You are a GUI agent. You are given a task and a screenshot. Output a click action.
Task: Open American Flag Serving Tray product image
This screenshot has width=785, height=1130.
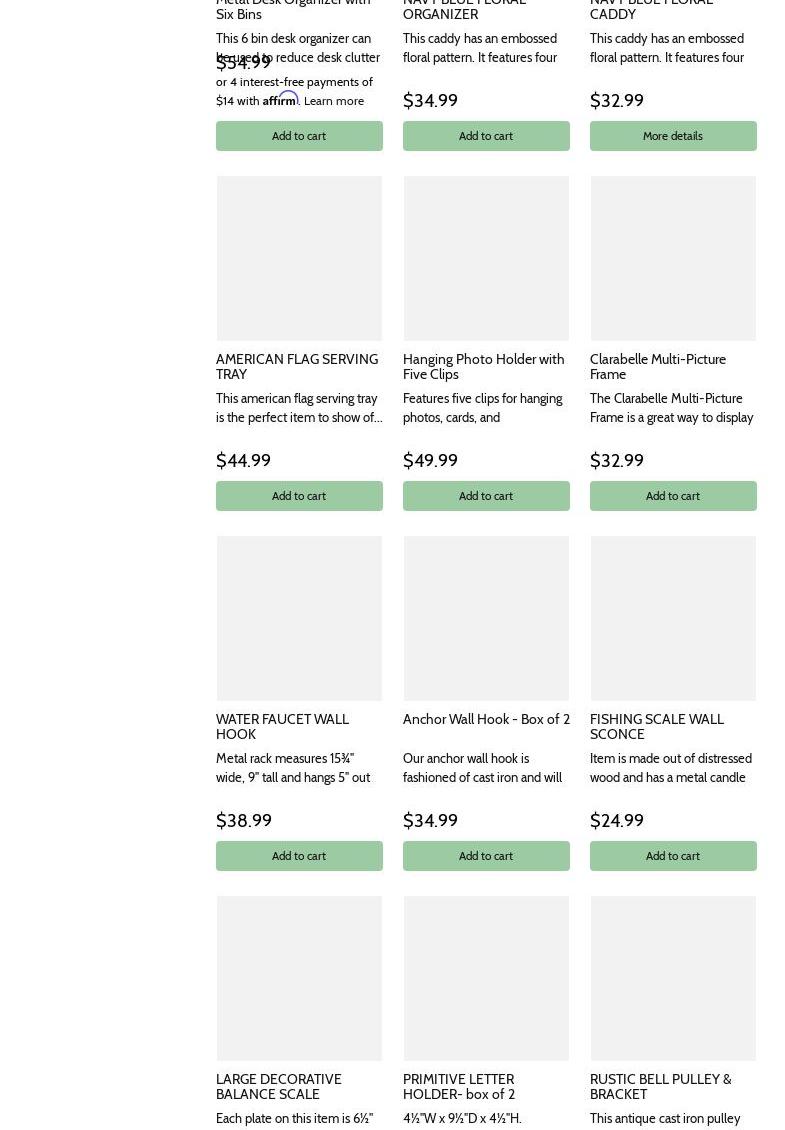299,258
